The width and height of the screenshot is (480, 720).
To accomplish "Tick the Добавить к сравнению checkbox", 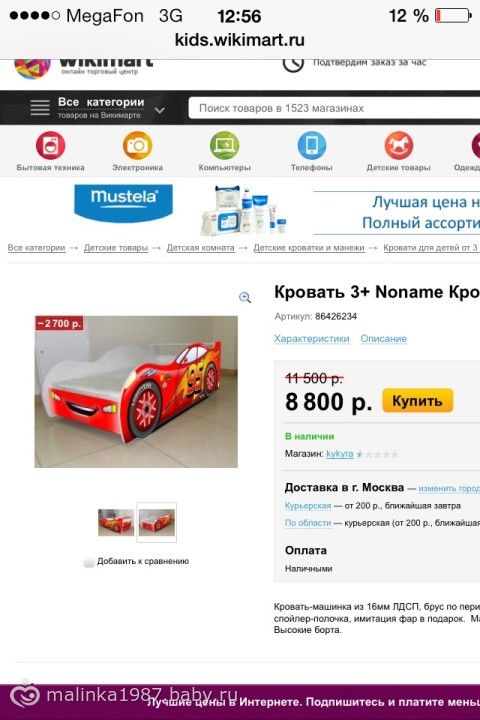I will (89, 562).
